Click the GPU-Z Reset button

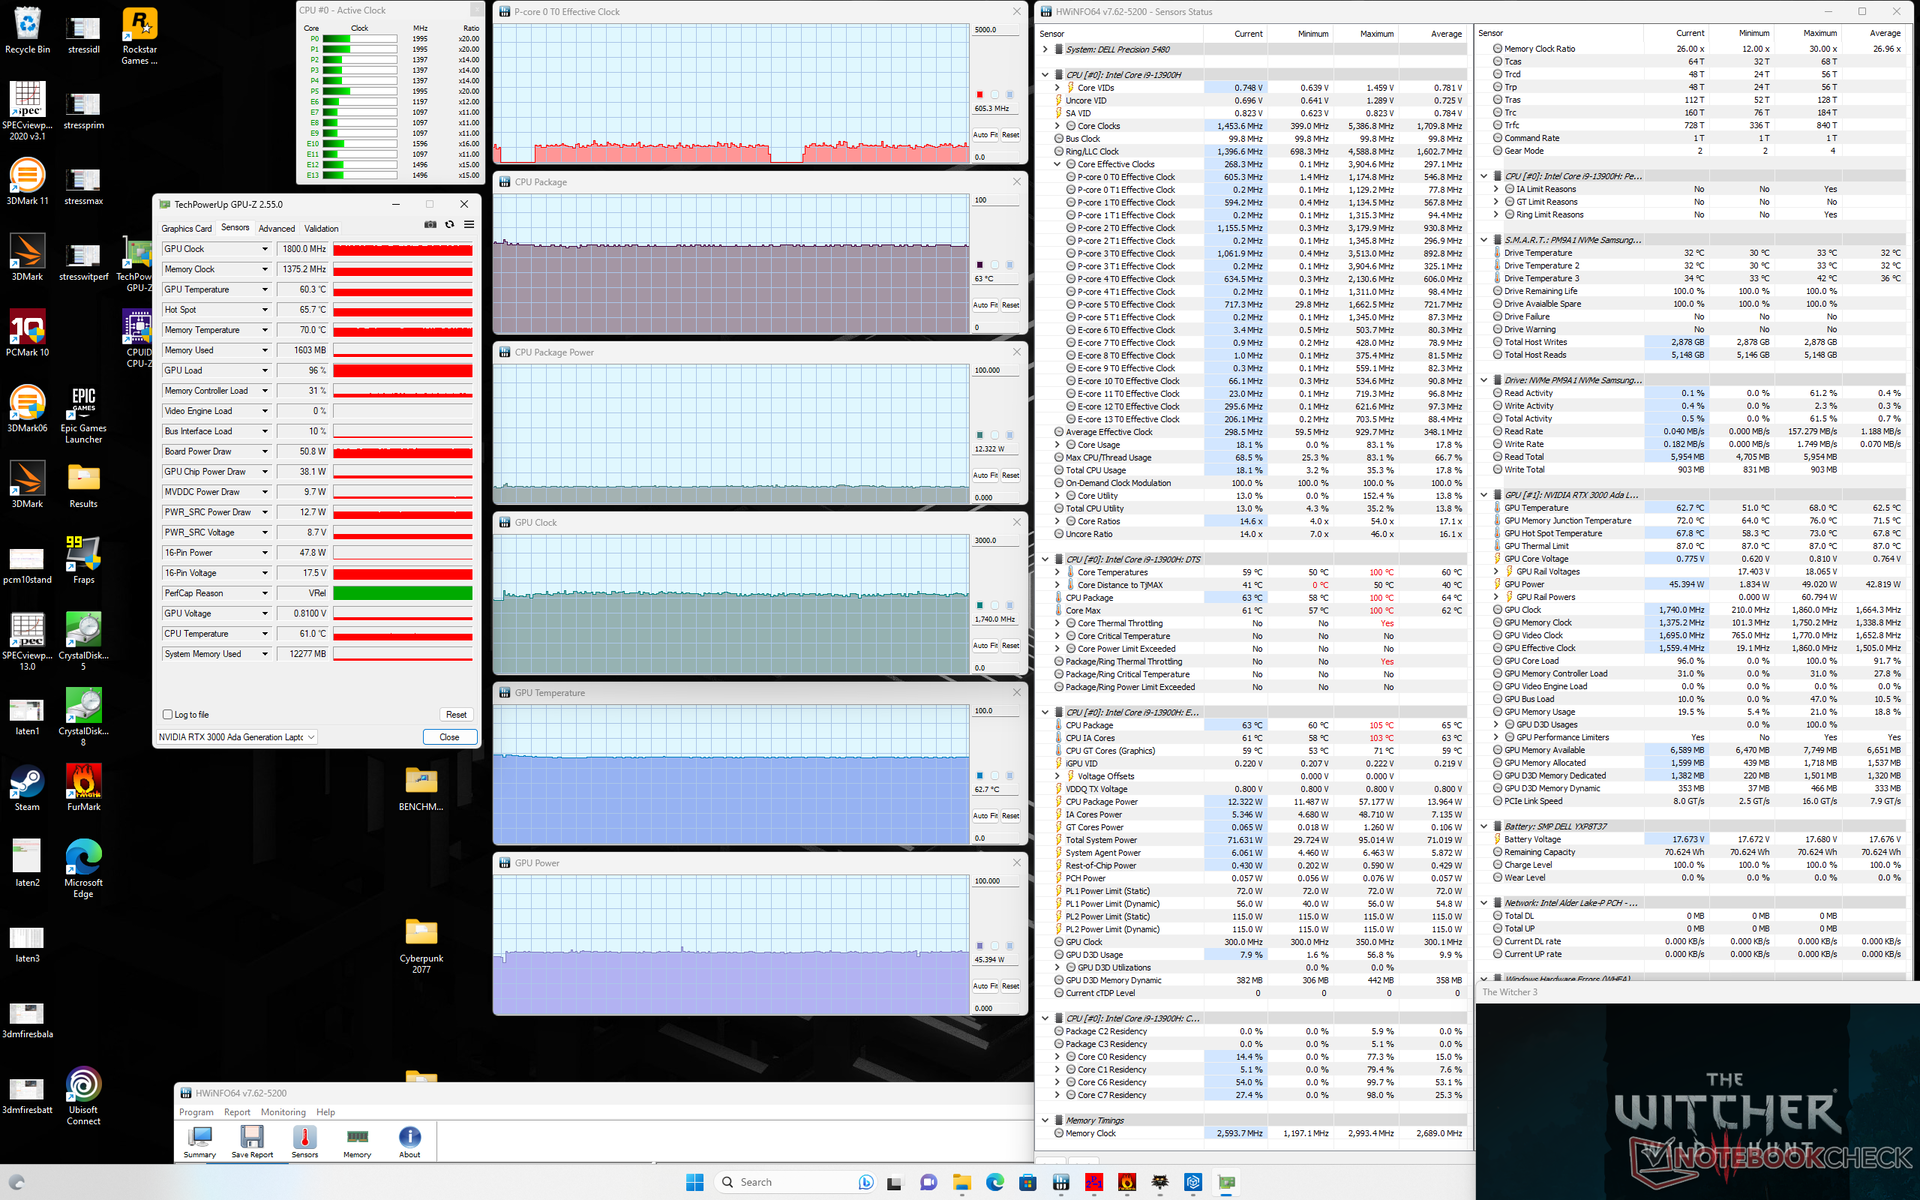(456, 715)
